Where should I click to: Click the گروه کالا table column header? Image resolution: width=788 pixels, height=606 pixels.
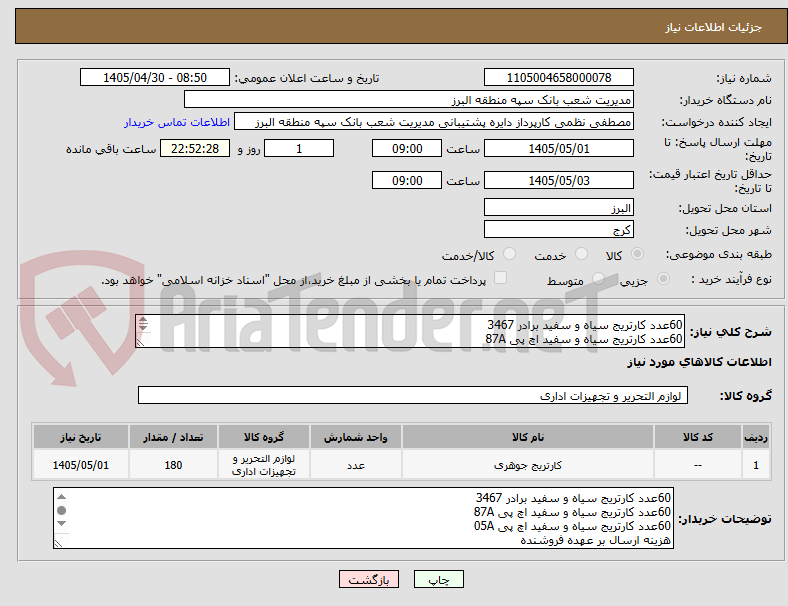coord(263,437)
